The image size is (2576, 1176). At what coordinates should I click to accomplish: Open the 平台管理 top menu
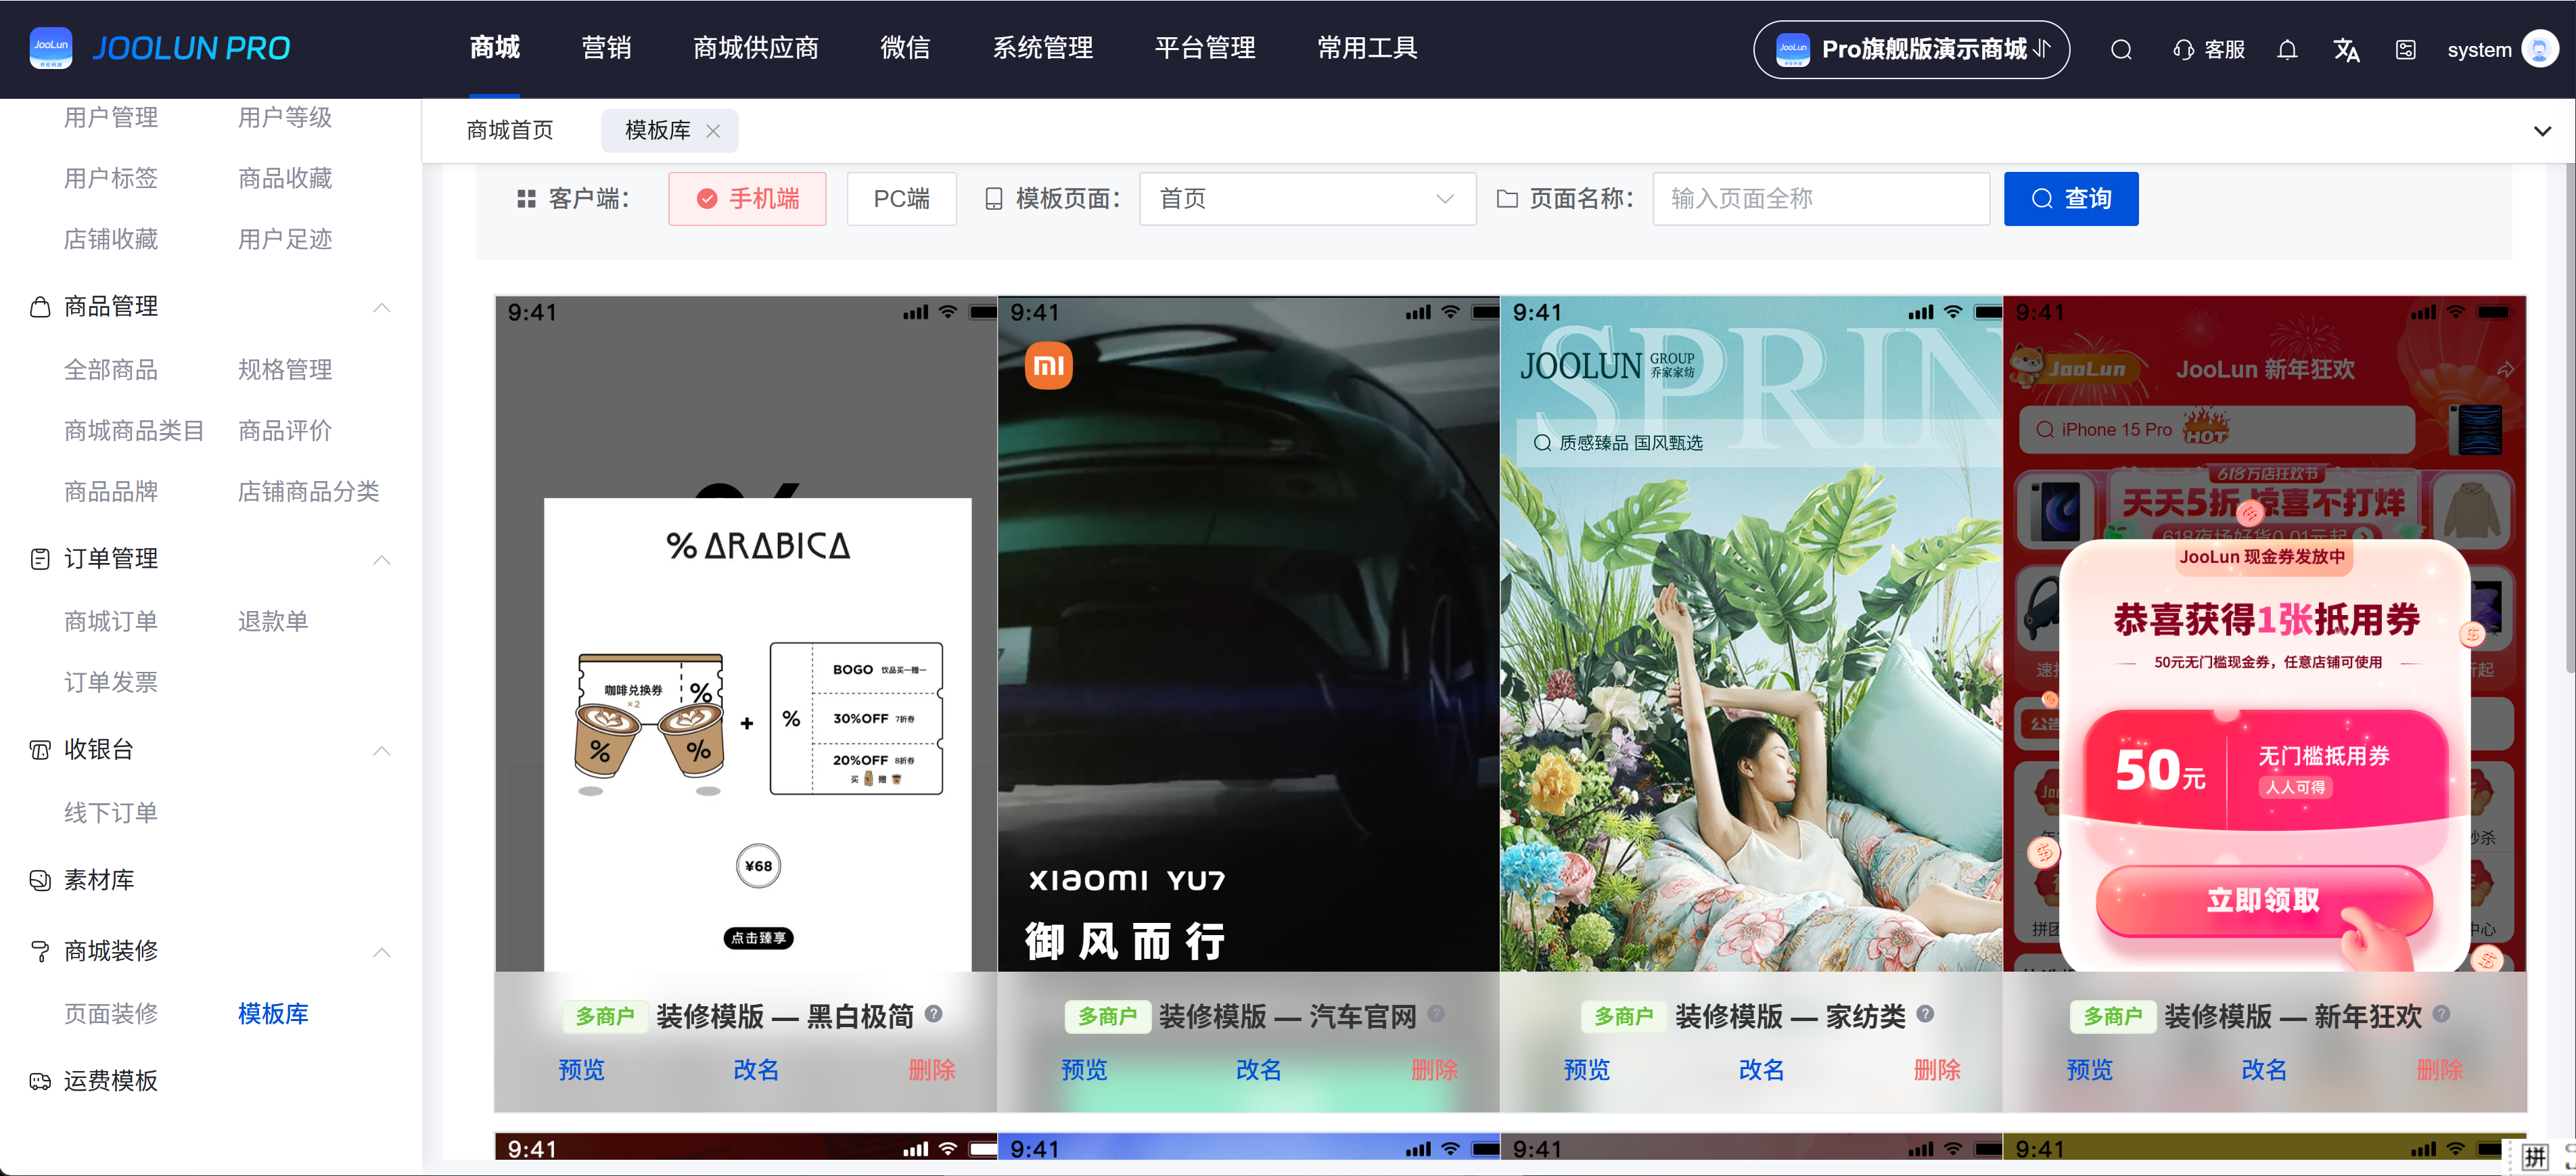tap(1205, 48)
